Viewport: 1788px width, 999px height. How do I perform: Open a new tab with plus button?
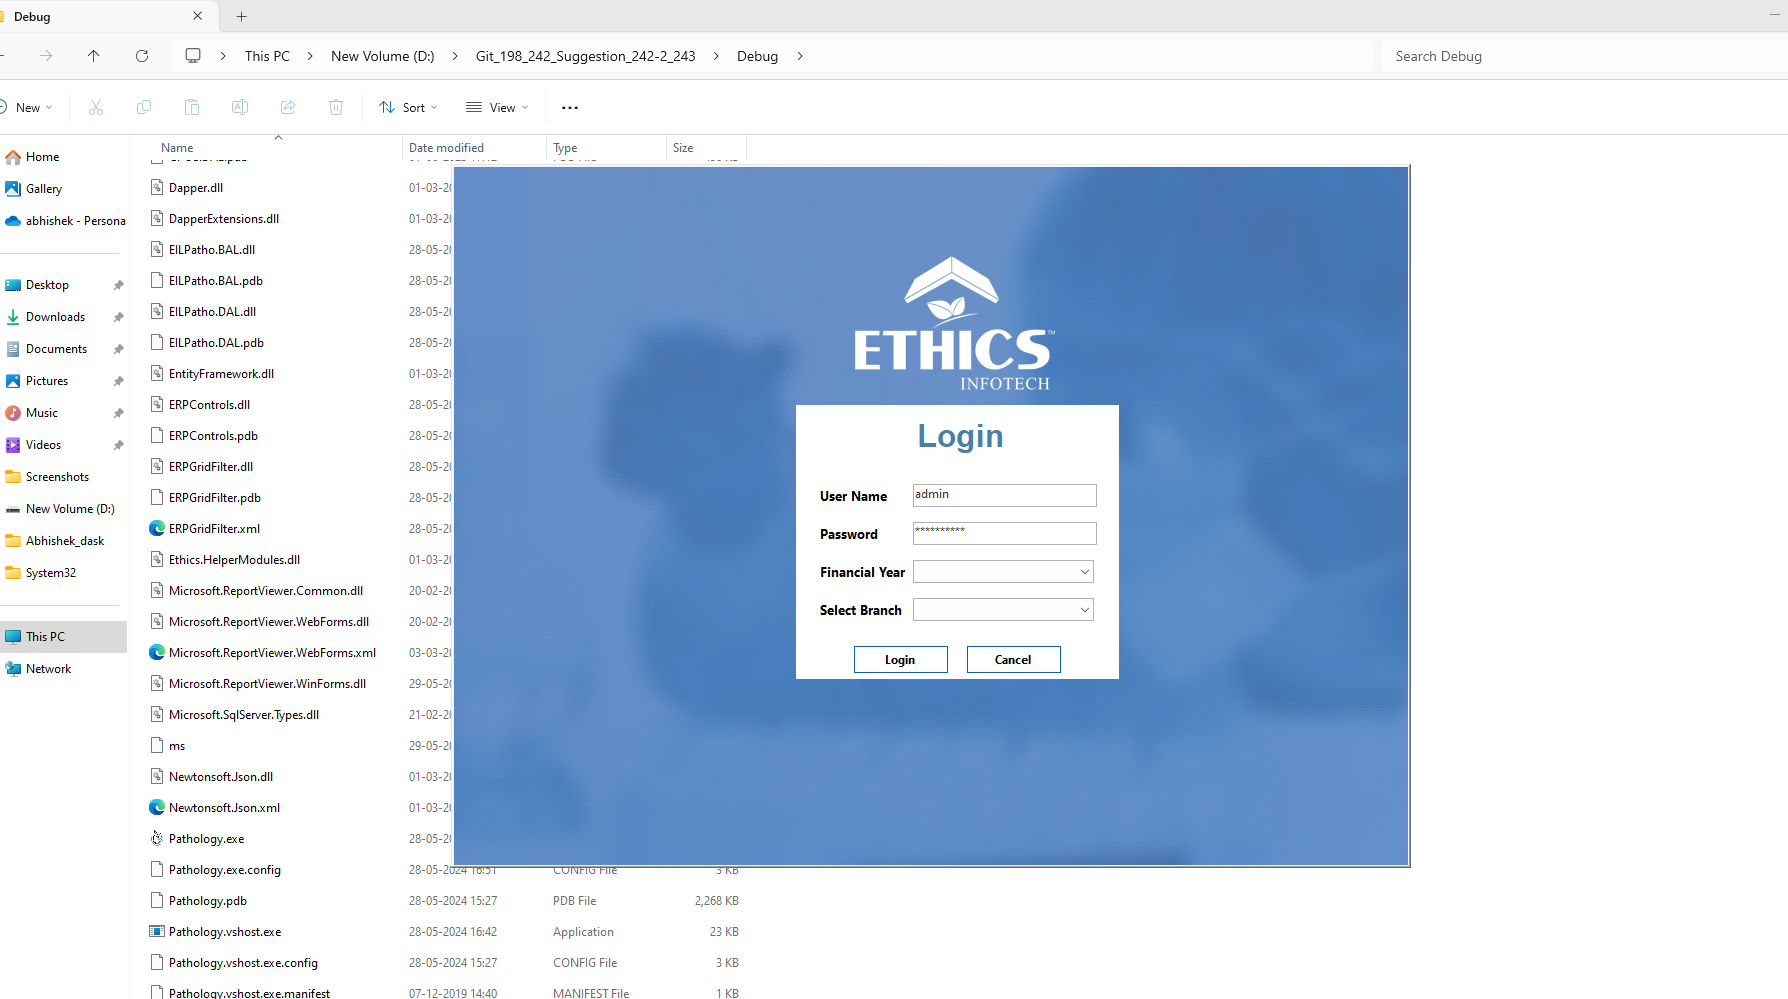click(x=241, y=16)
